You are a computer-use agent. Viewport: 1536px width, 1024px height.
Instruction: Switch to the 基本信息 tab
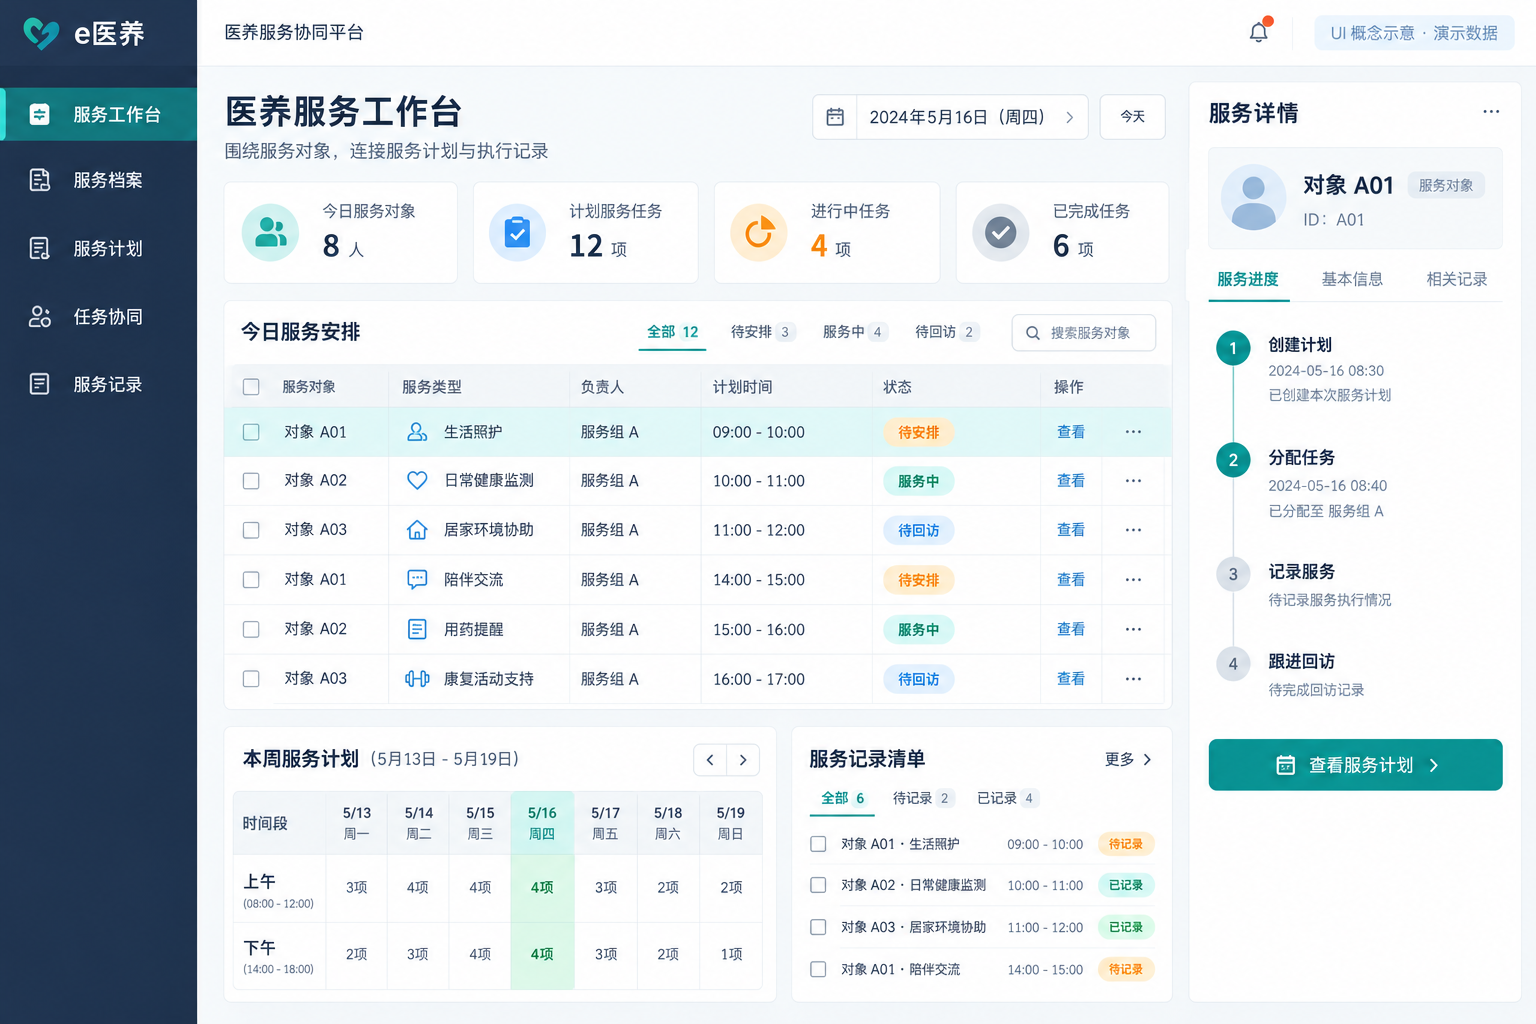[x=1352, y=279]
